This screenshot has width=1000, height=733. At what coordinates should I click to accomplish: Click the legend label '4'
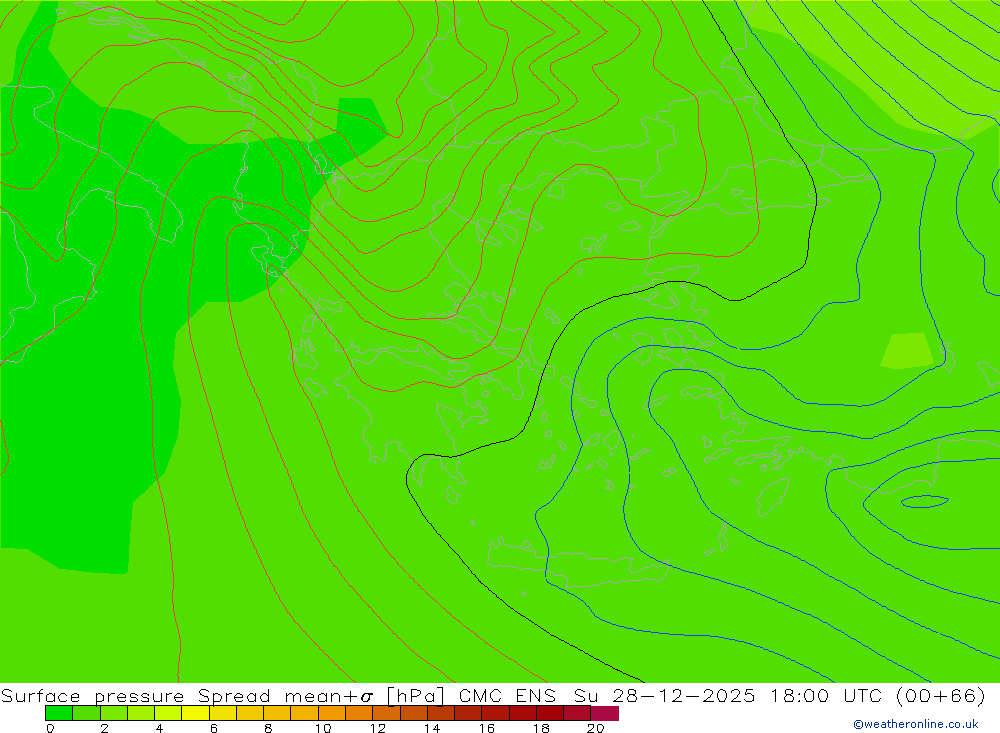point(159,728)
